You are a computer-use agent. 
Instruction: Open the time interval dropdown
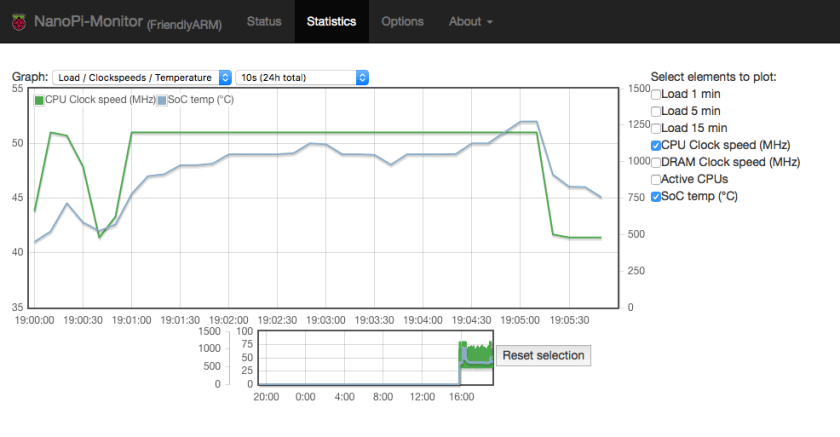[x=303, y=77]
